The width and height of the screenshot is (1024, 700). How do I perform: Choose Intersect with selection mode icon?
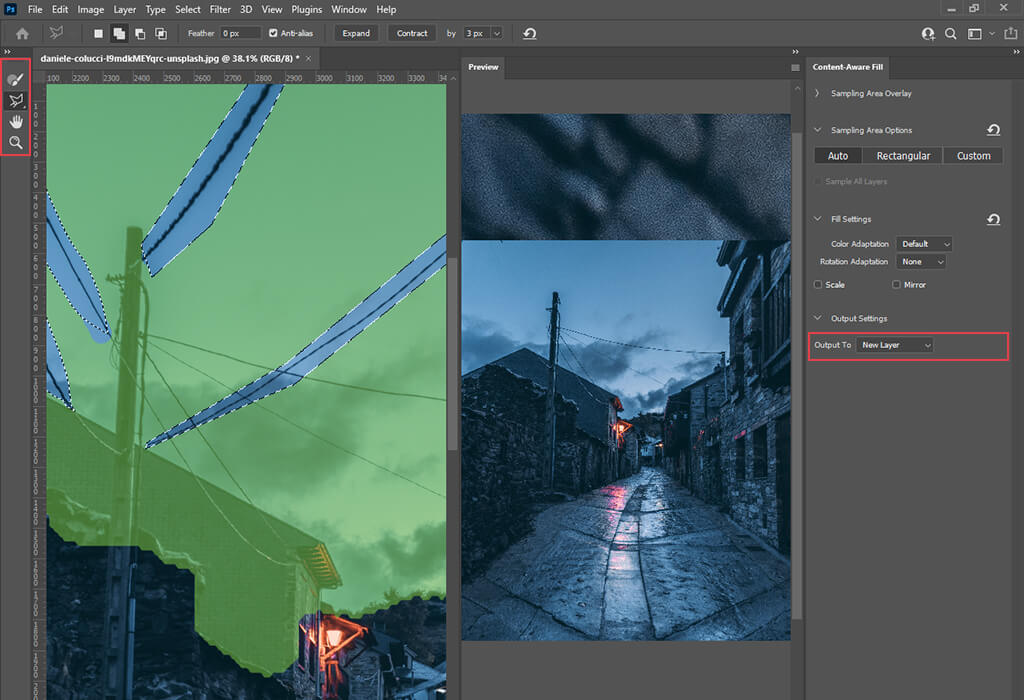point(161,33)
